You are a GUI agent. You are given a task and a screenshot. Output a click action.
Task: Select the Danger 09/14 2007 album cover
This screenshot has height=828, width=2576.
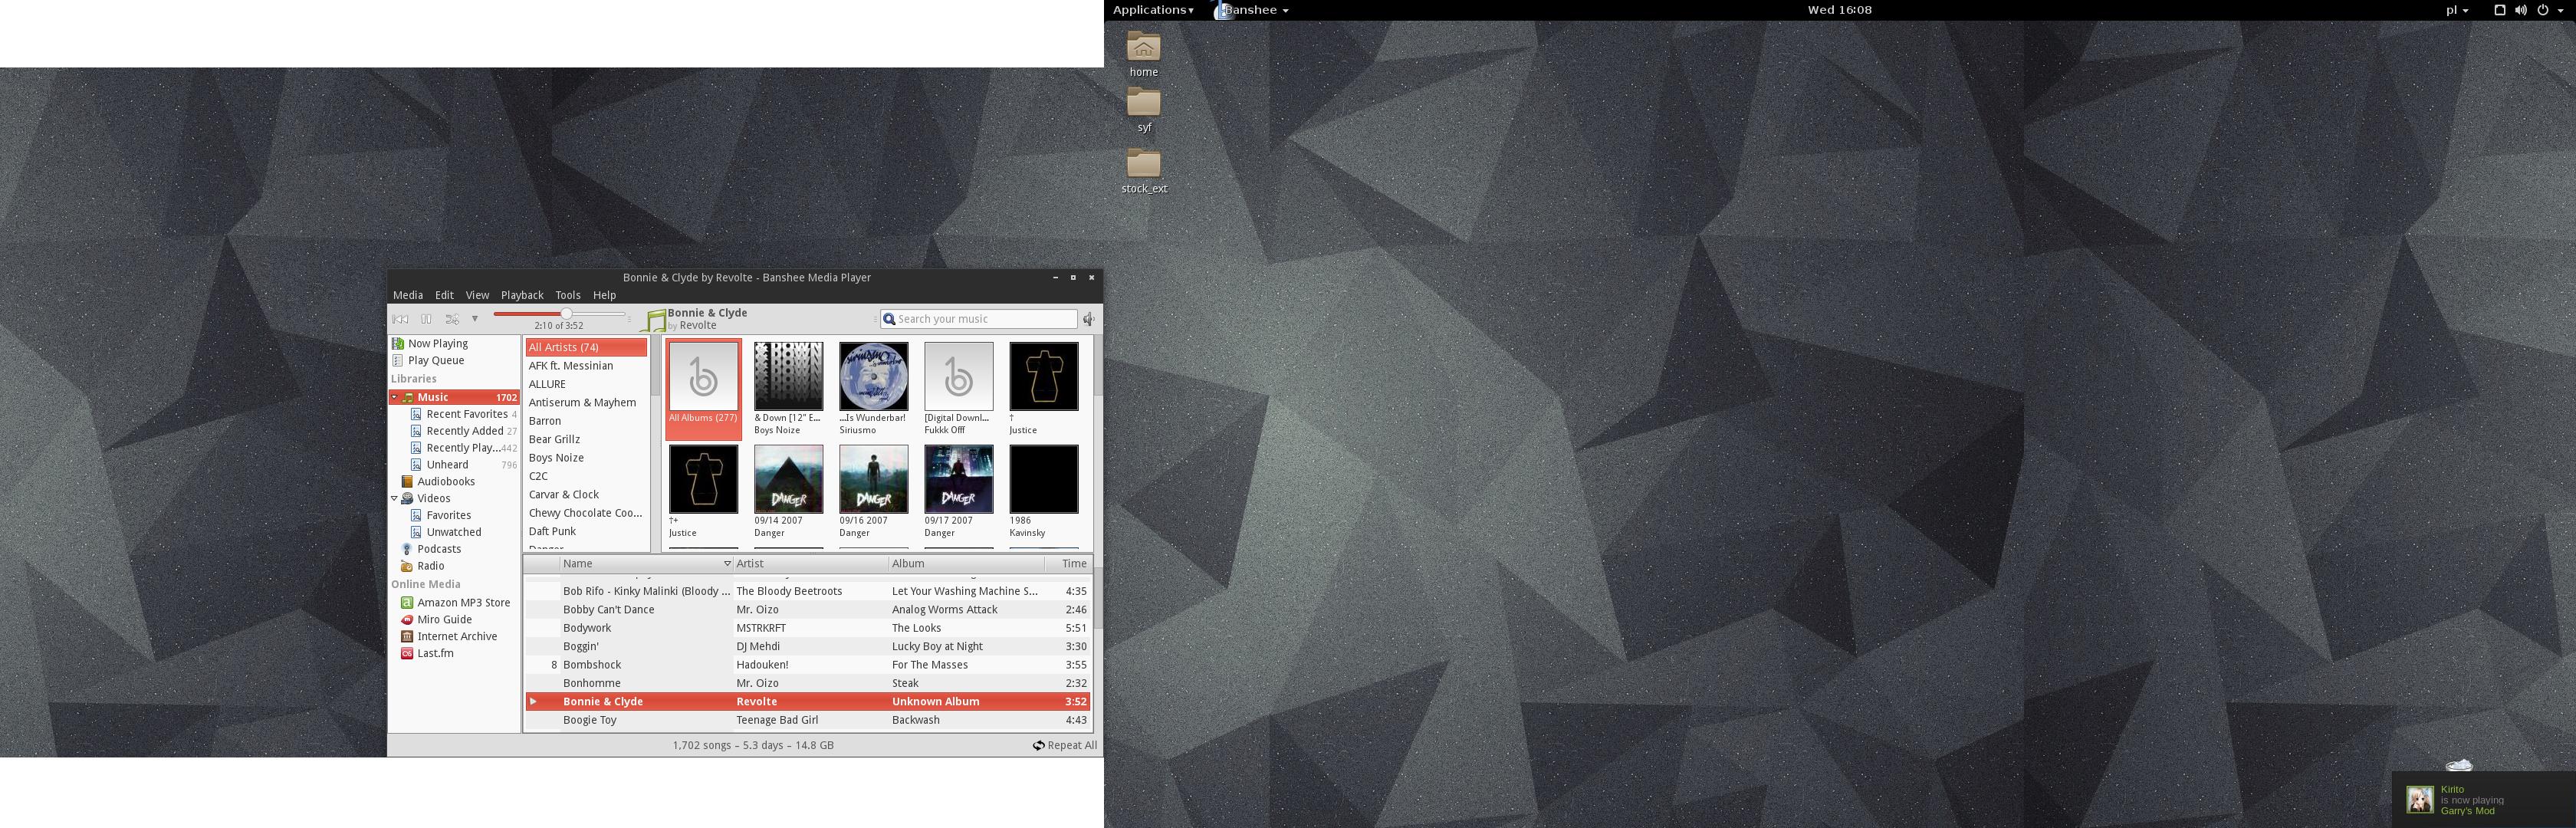789,479
